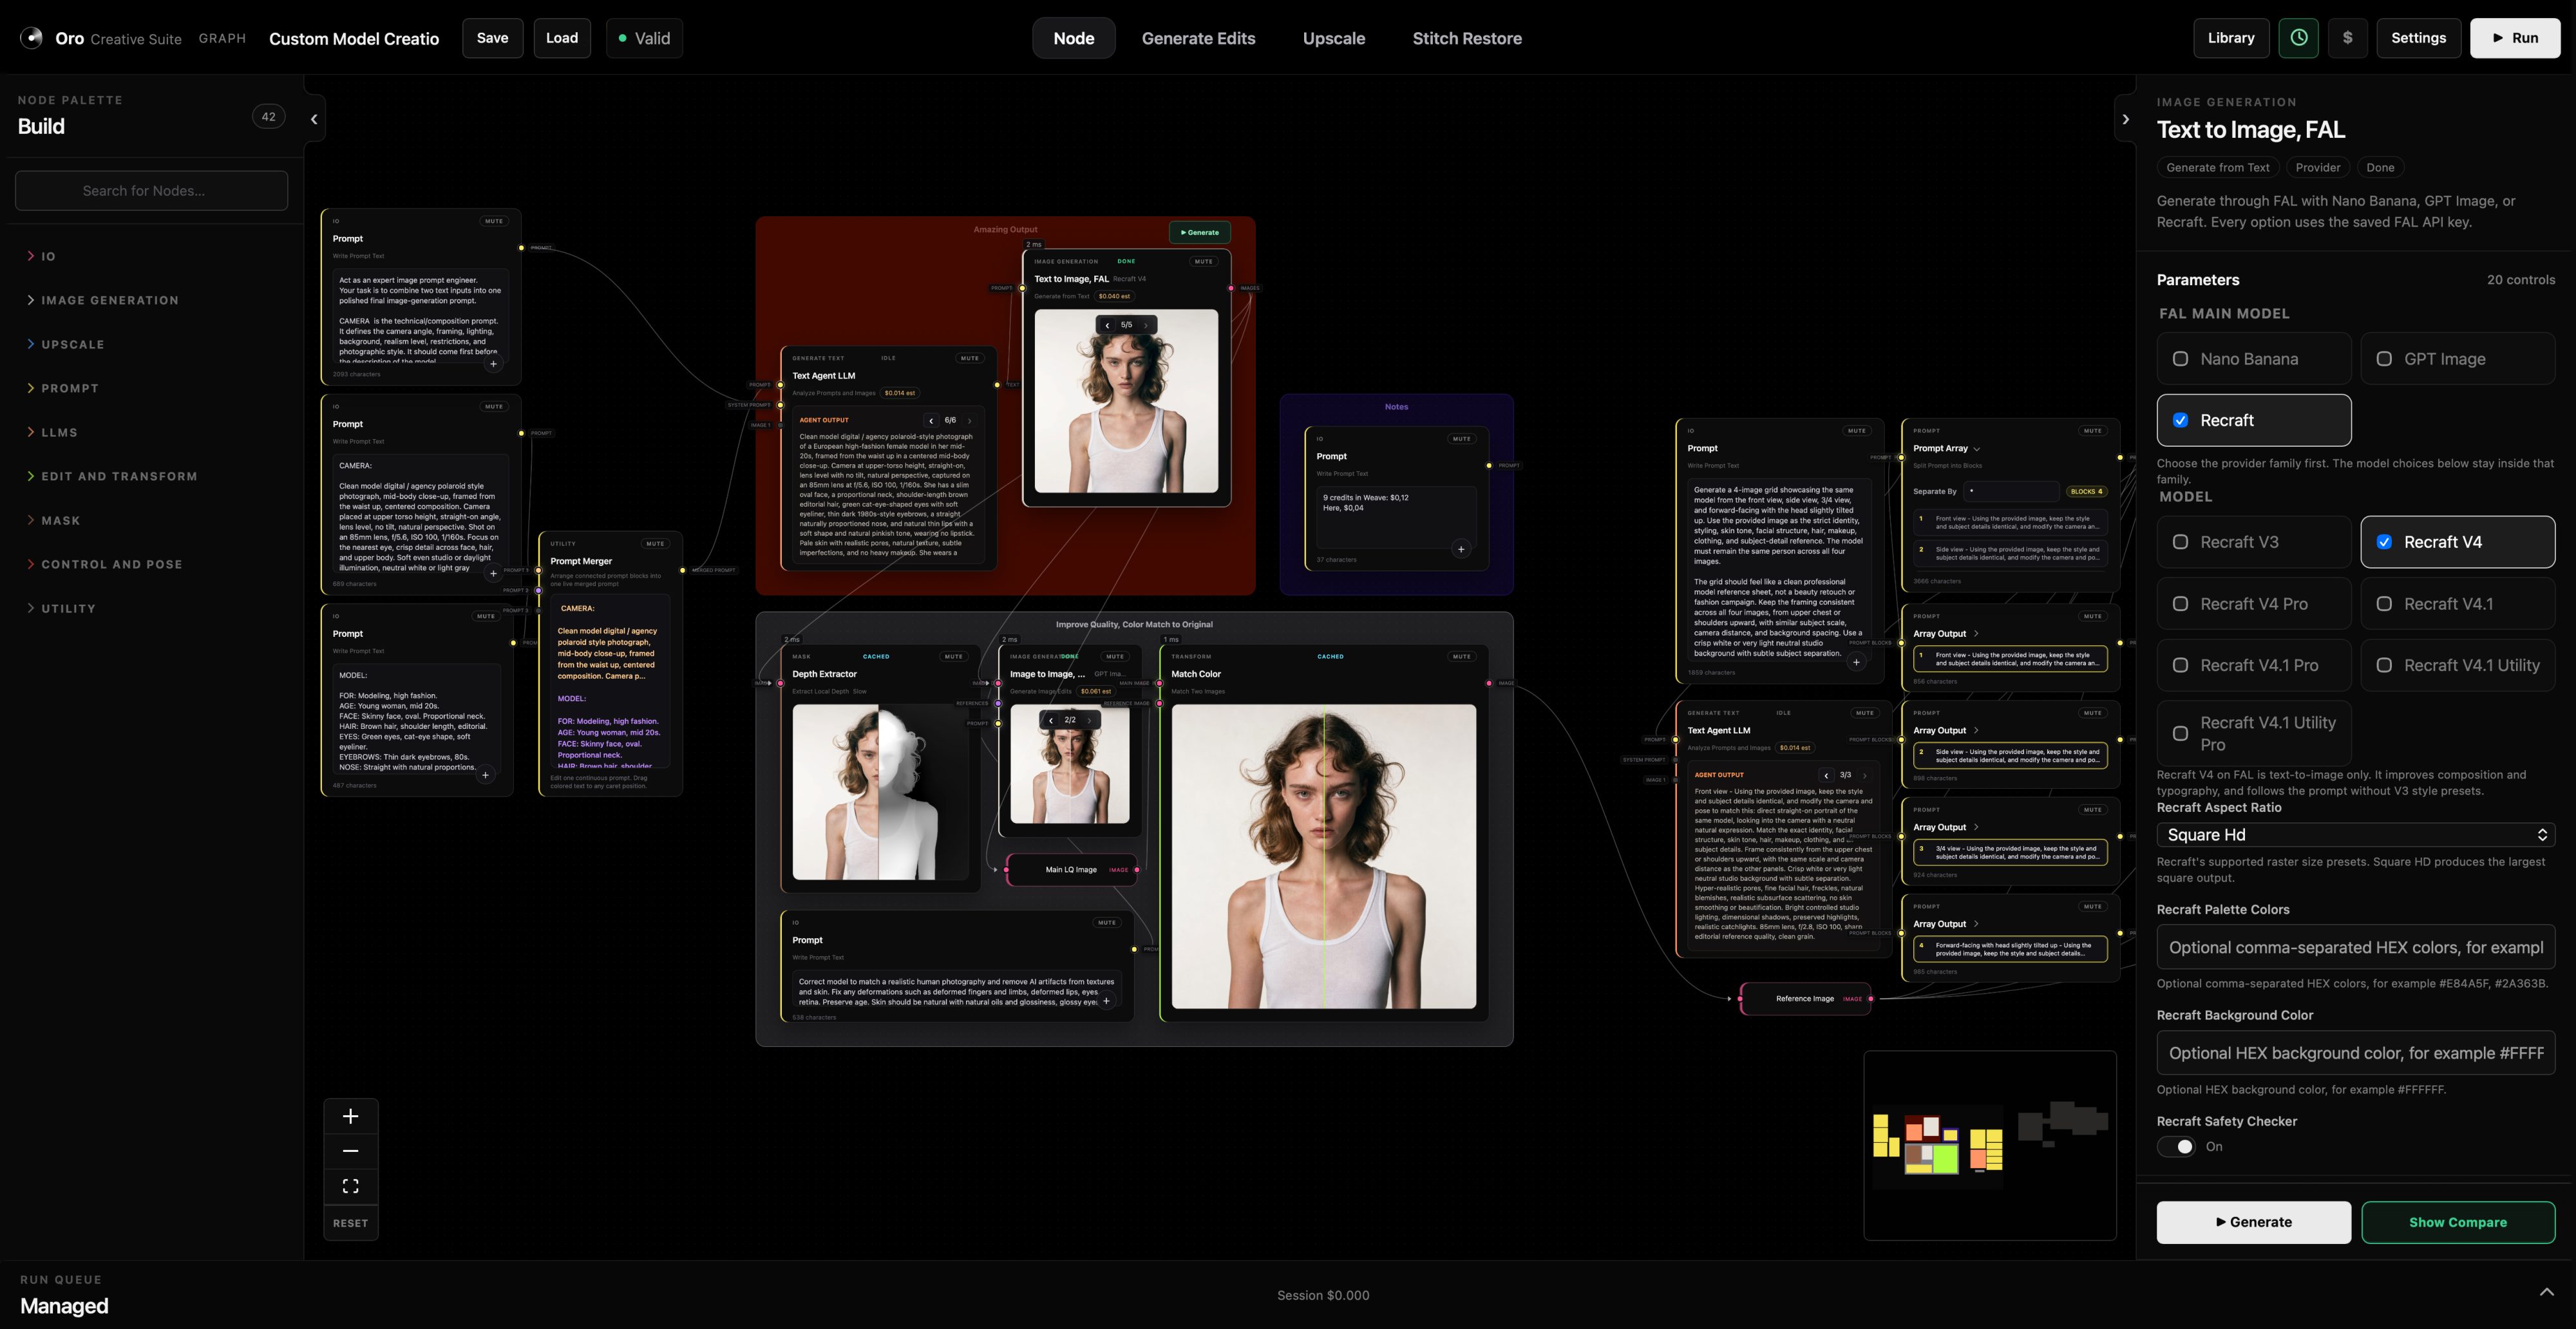Click the Generate play button in Amazing Output group

[x=1199, y=232]
